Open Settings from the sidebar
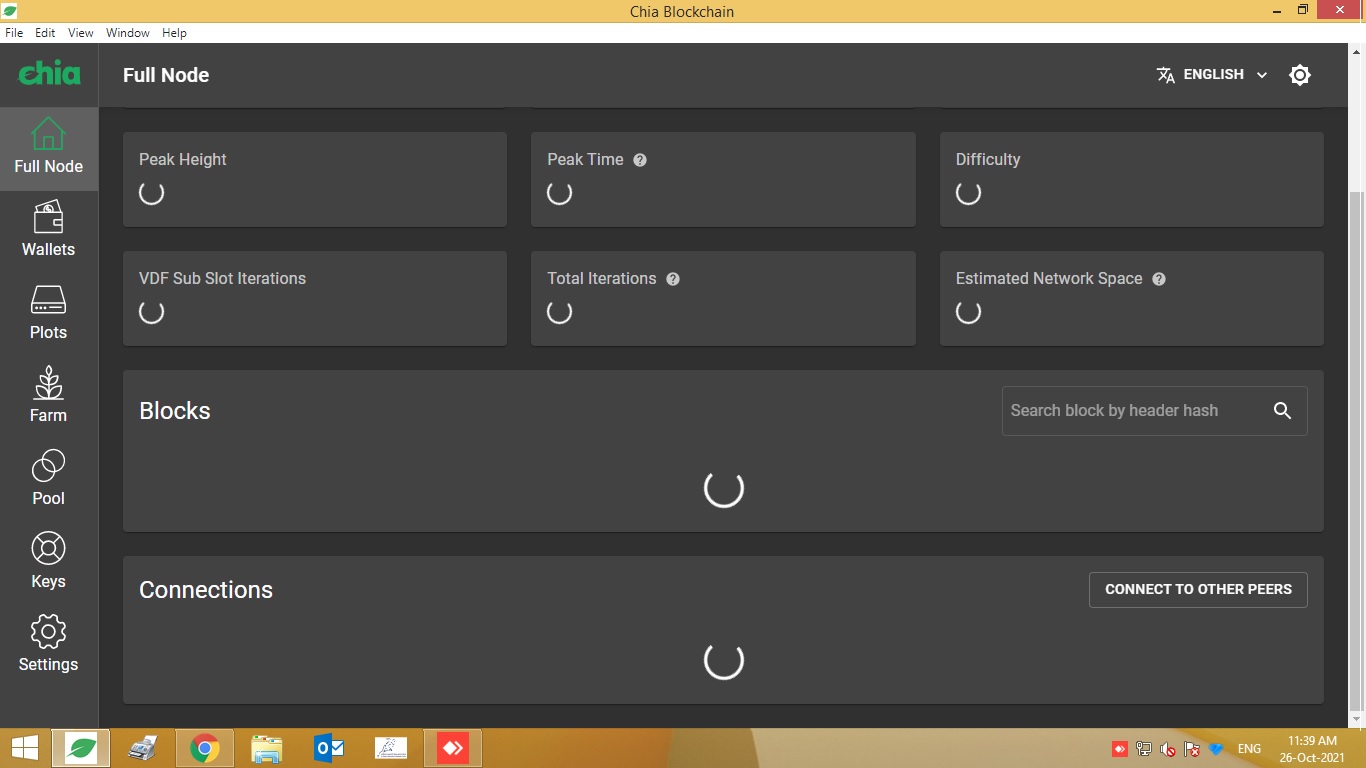This screenshot has height=768, width=1366. 48,646
